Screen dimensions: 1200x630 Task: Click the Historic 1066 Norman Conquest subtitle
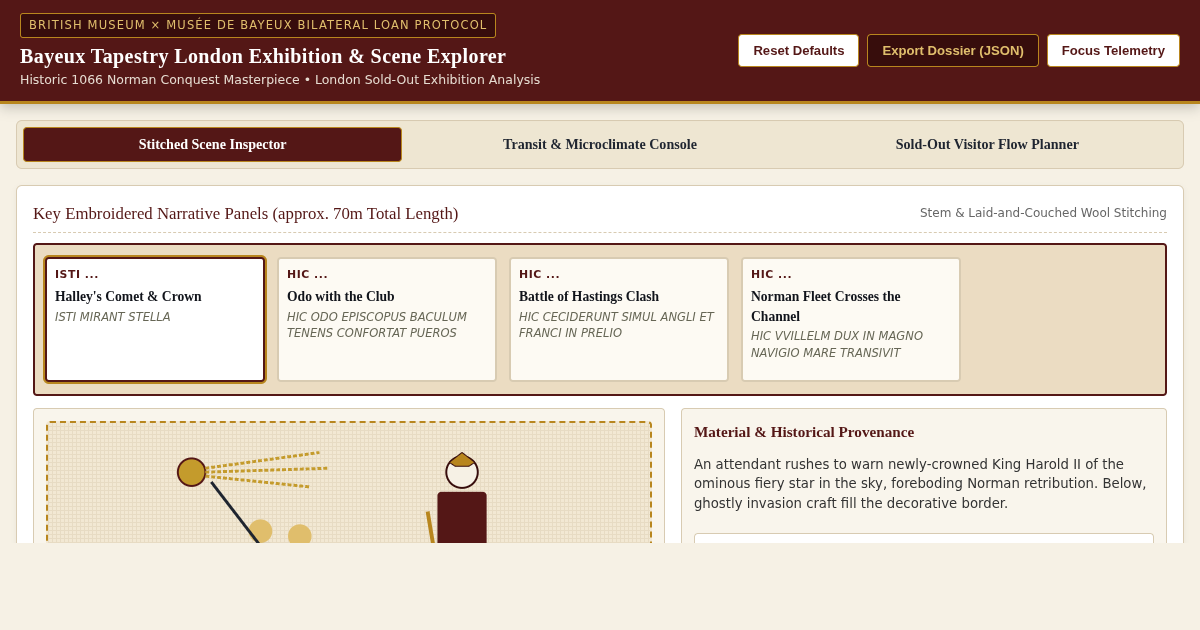(280, 80)
